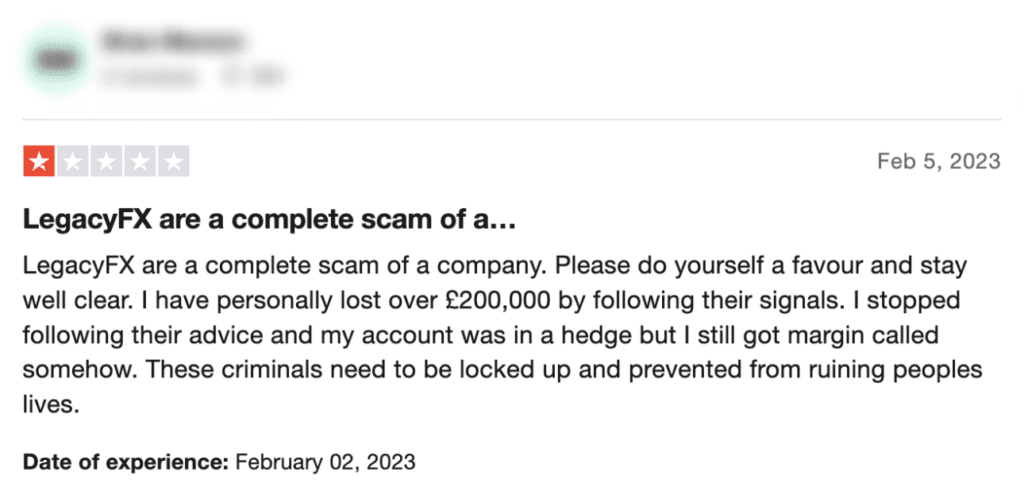Image resolution: width=1024 pixels, height=491 pixels.
Task: Click the phrase "following their advice" in review
Action: (x=135, y=336)
